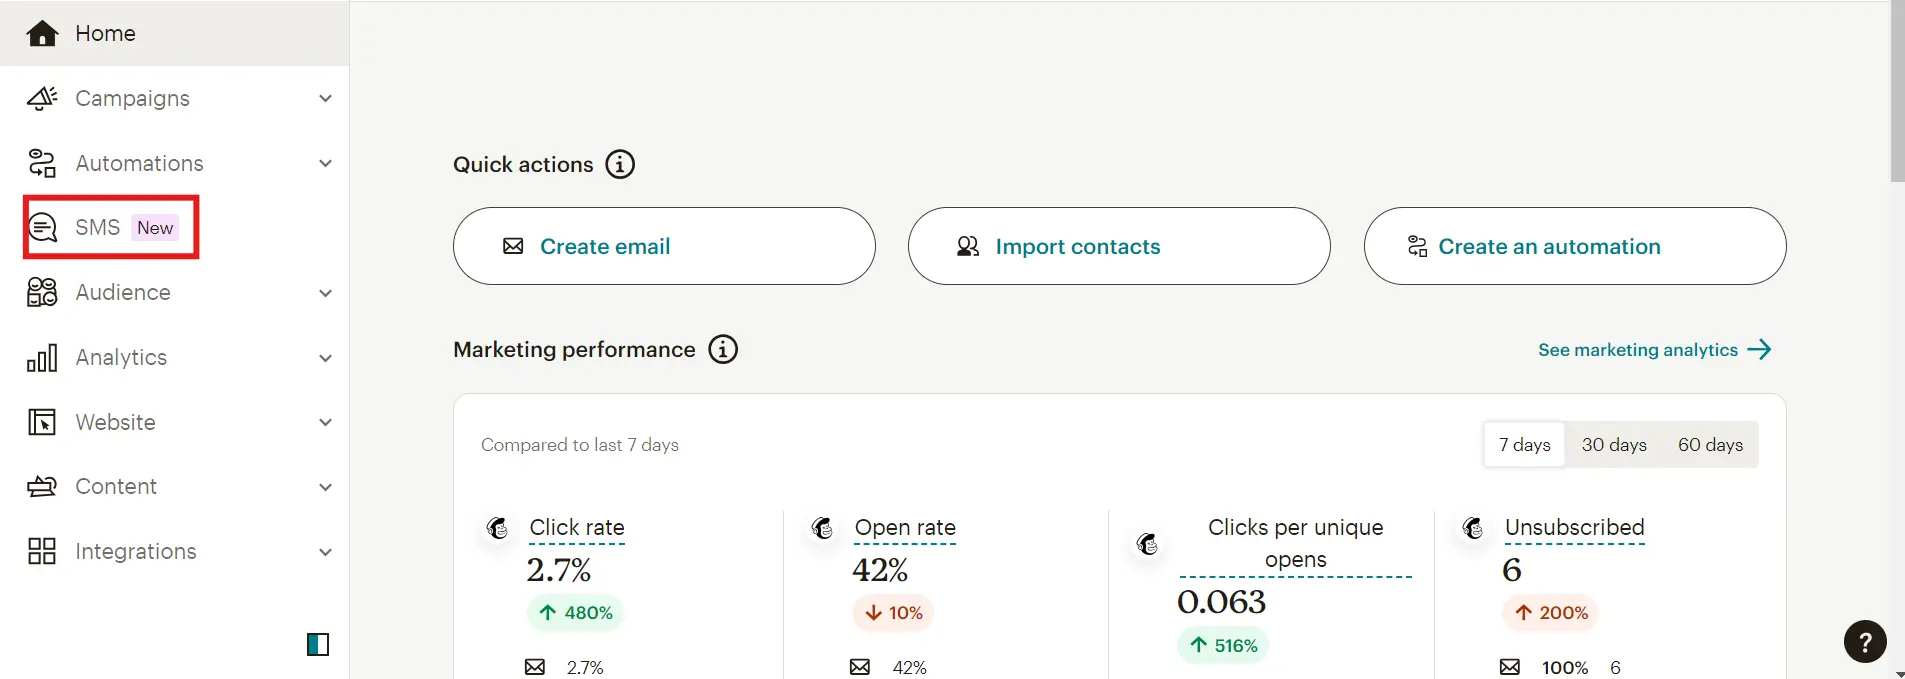The image size is (1905, 679).
Task: Open the Integrations sidebar item
Action: coord(135,552)
